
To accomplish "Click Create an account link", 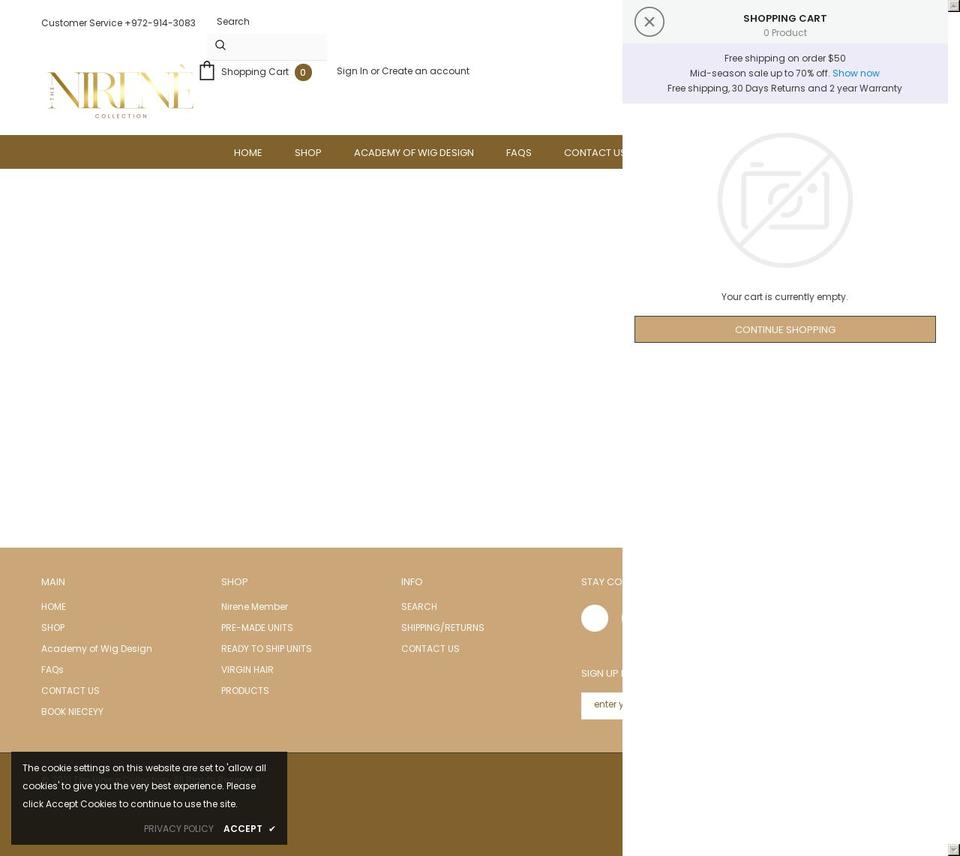I will click(426, 71).
